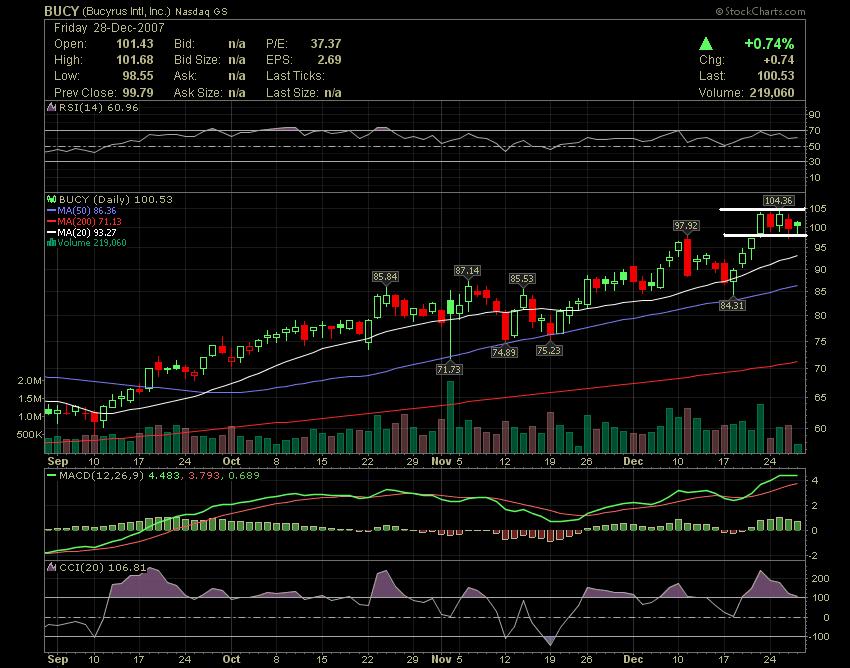
Task: Click the 85.53 peak price label
Action: [521, 279]
